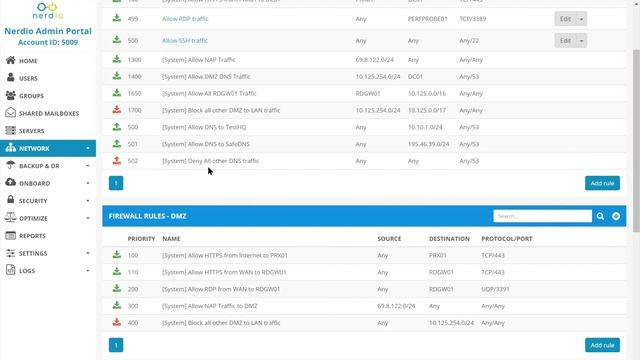Click the 'UDP/3391' port cell
Image resolution: width=640 pixels, height=360 pixels.
click(495, 289)
